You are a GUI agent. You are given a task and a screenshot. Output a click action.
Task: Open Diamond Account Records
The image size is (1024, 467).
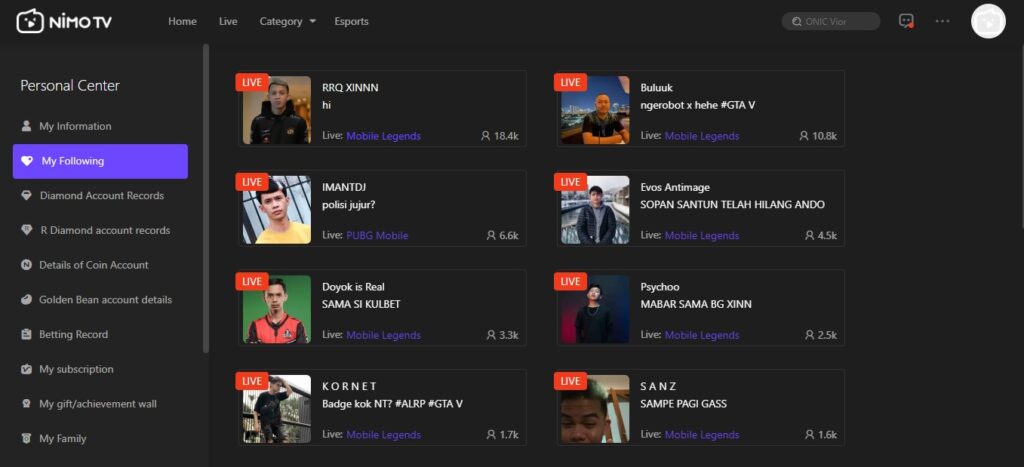100,195
